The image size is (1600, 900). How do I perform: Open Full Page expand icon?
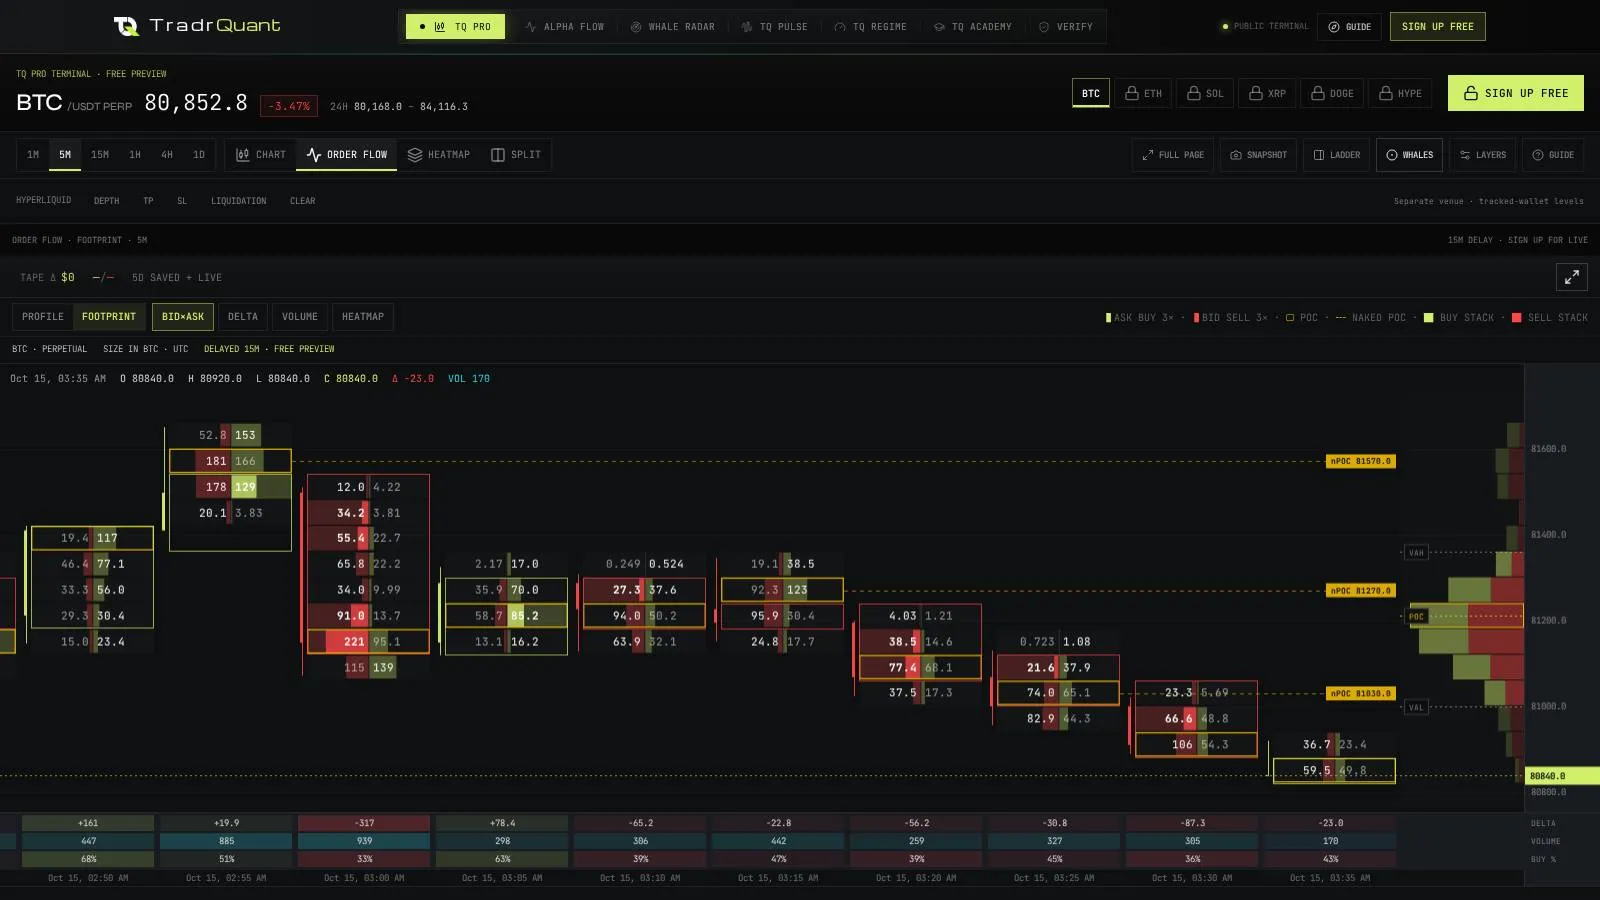pyautogui.click(x=1148, y=155)
